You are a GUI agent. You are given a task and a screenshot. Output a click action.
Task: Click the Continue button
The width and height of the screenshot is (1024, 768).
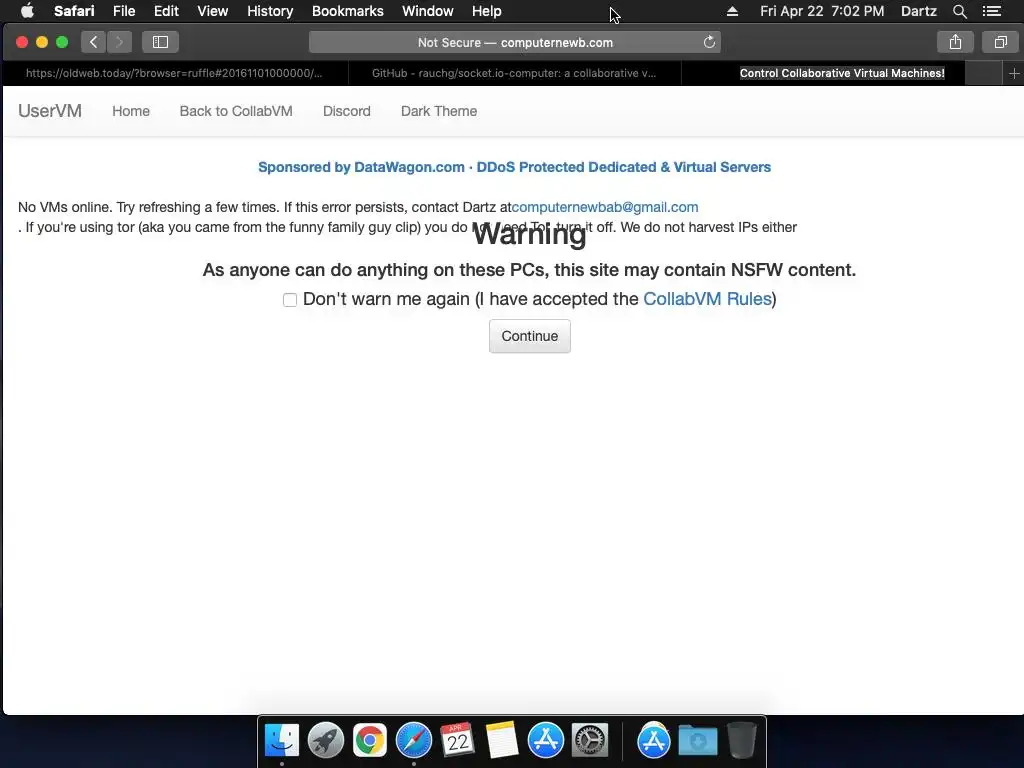(x=530, y=336)
